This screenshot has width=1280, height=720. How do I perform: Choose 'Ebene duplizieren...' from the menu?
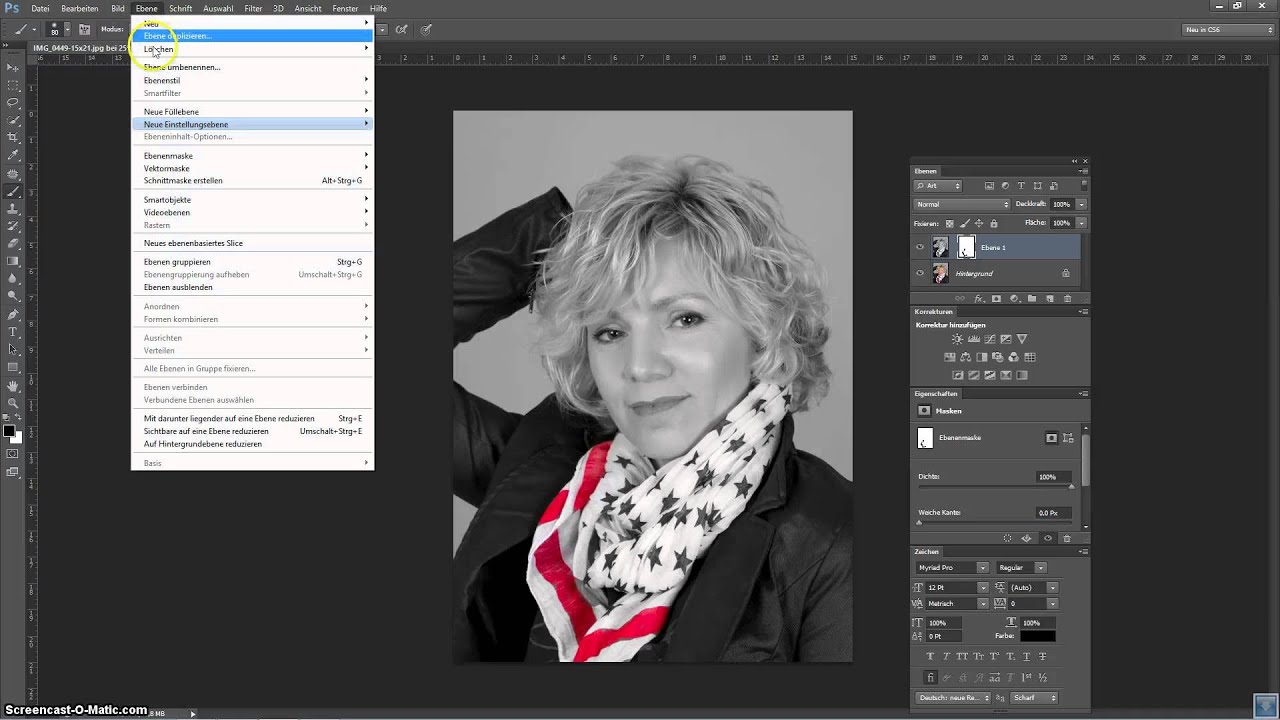click(x=178, y=36)
